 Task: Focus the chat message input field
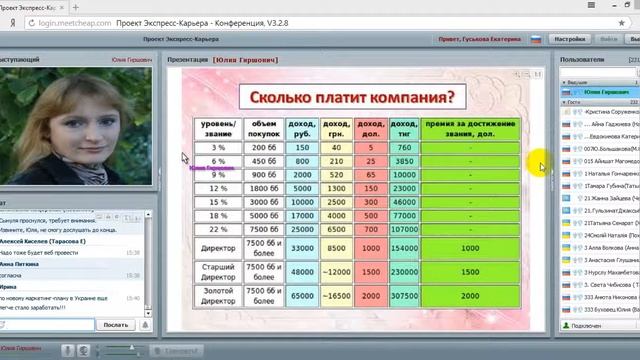[47, 325]
